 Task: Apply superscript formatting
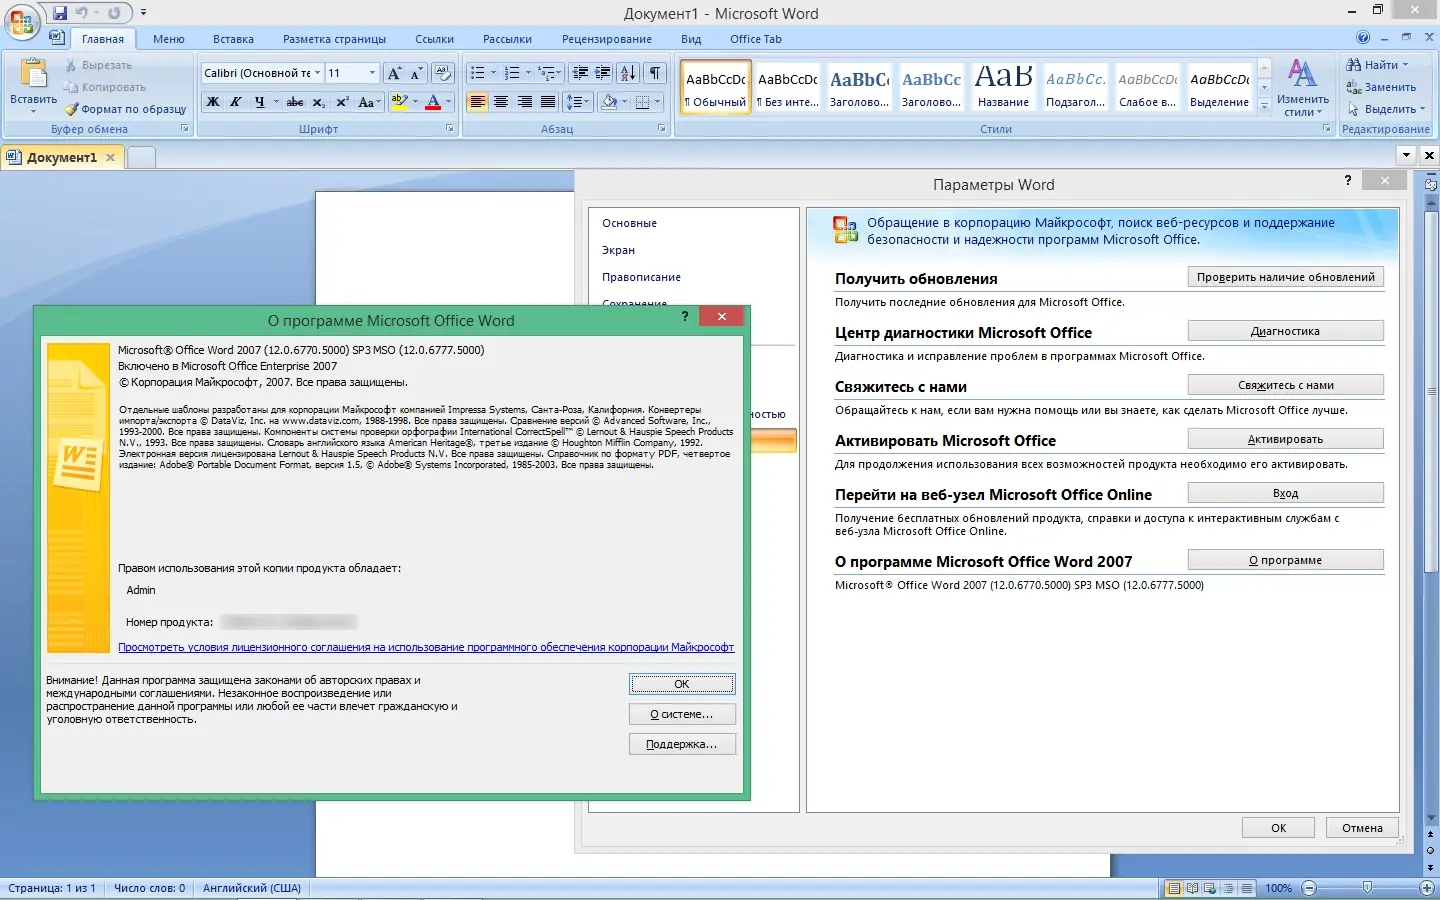coord(342,102)
